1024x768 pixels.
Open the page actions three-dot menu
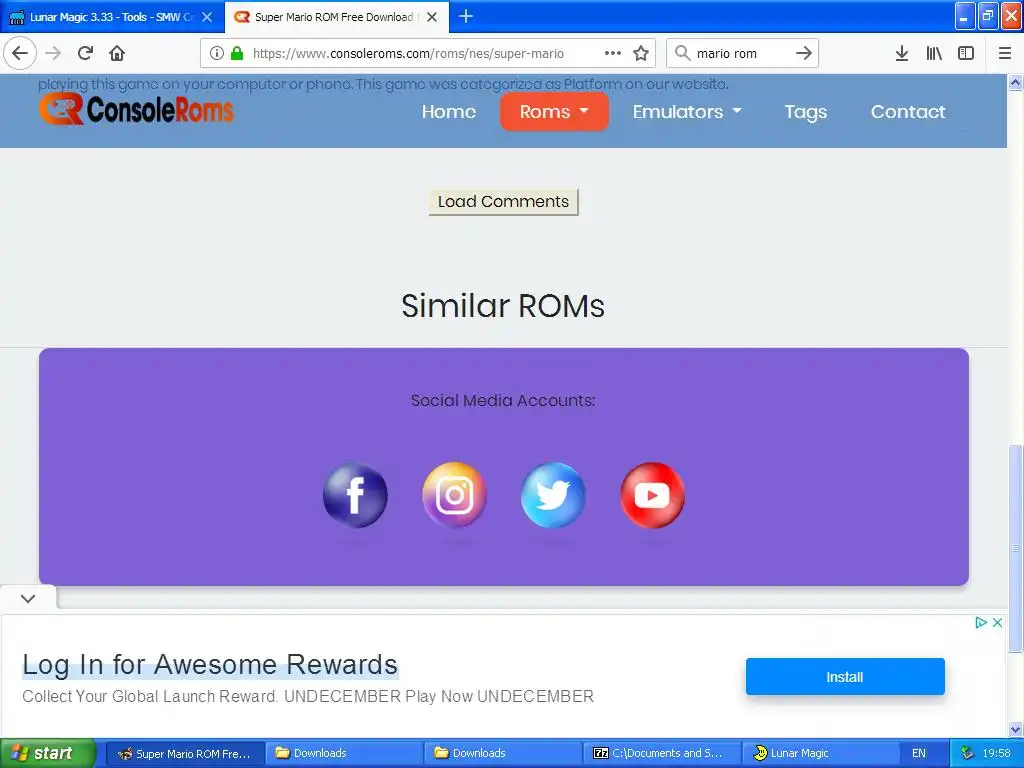(x=613, y=53)
